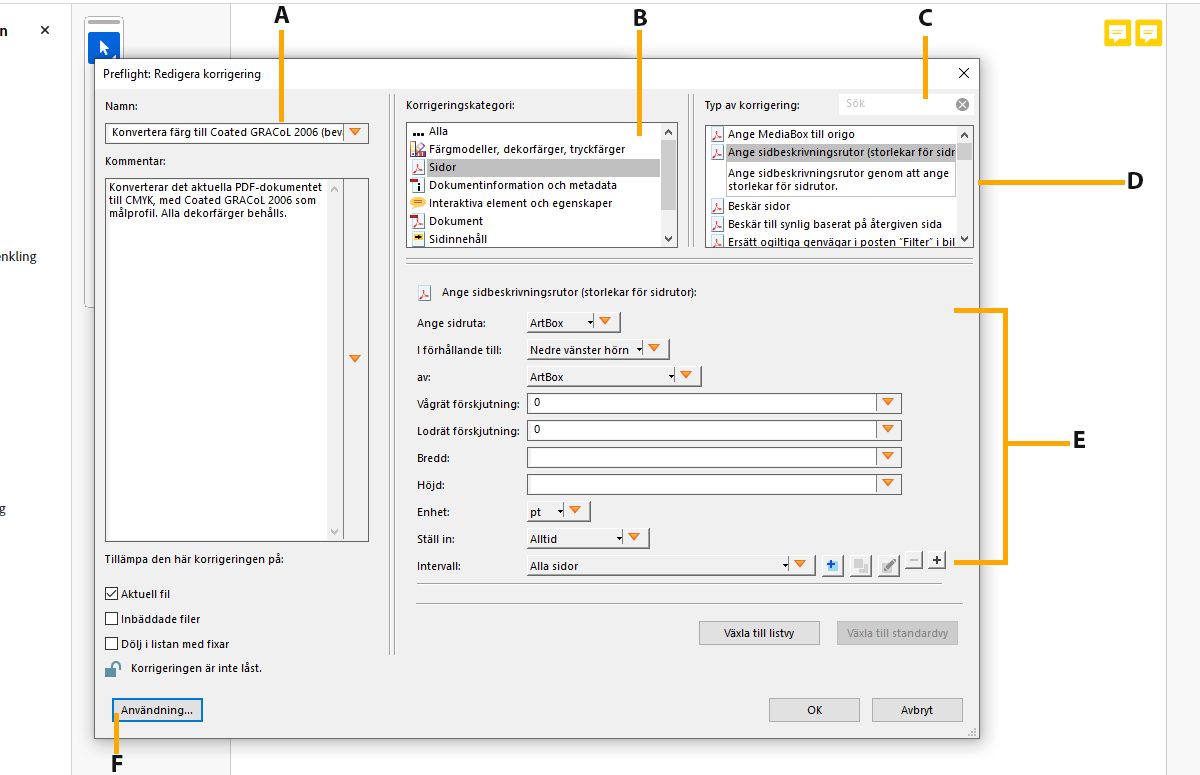Open the Intervall Alla sidor dropdown
This screenshot has width=1200, height=775.
658,565
